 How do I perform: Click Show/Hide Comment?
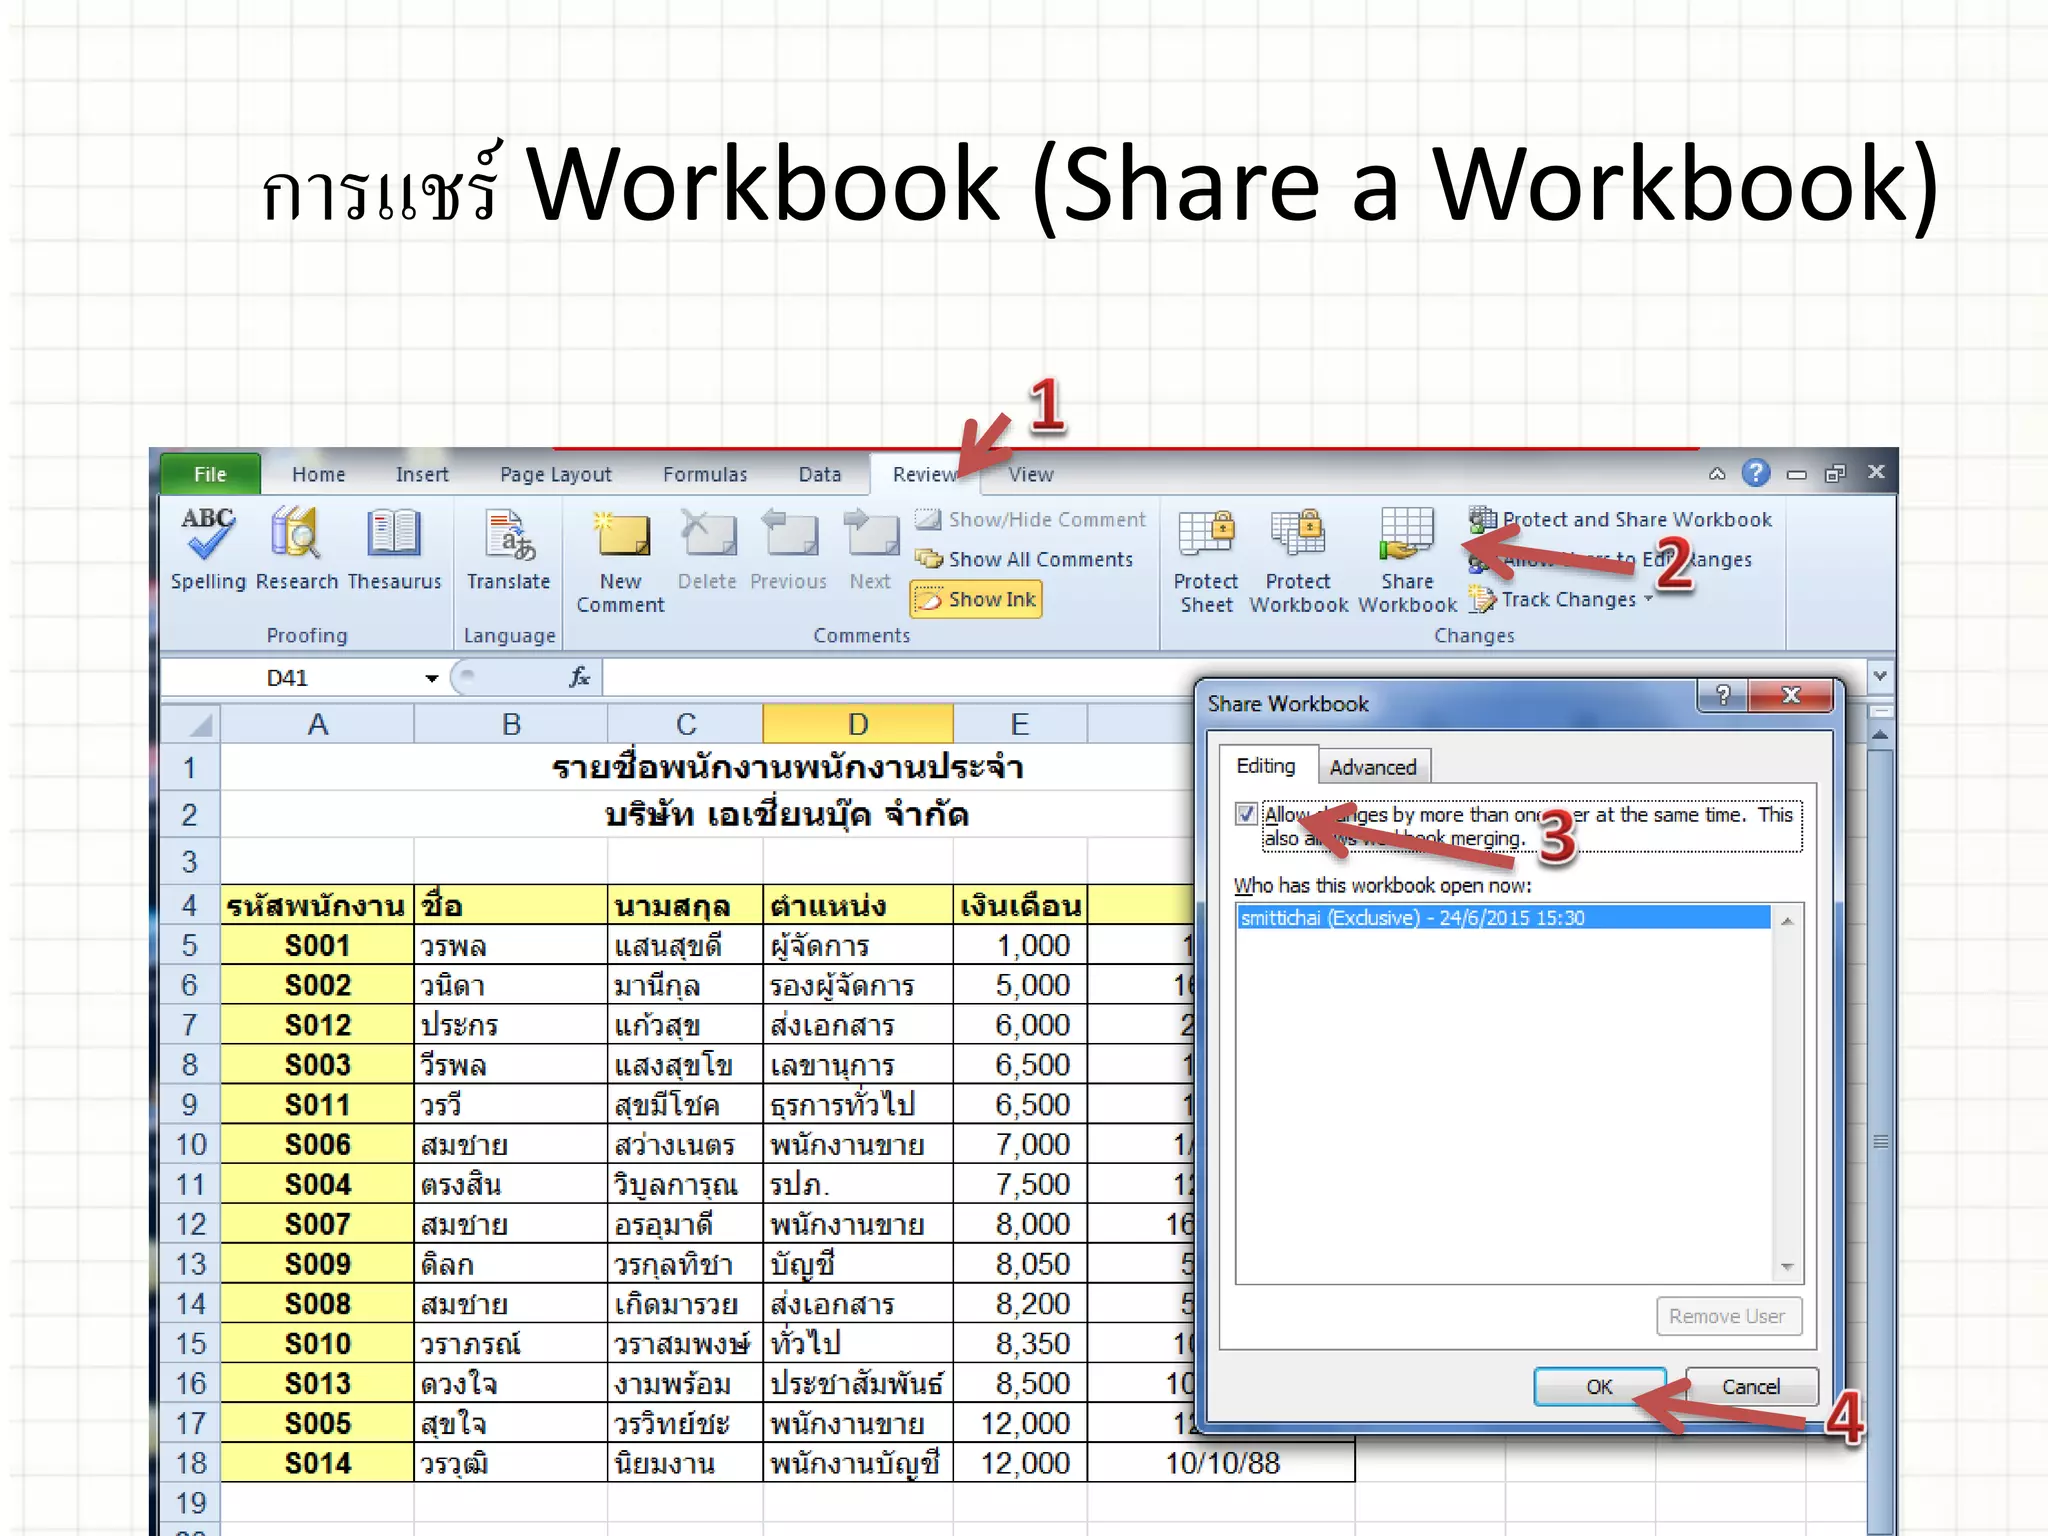[1030, 519]
